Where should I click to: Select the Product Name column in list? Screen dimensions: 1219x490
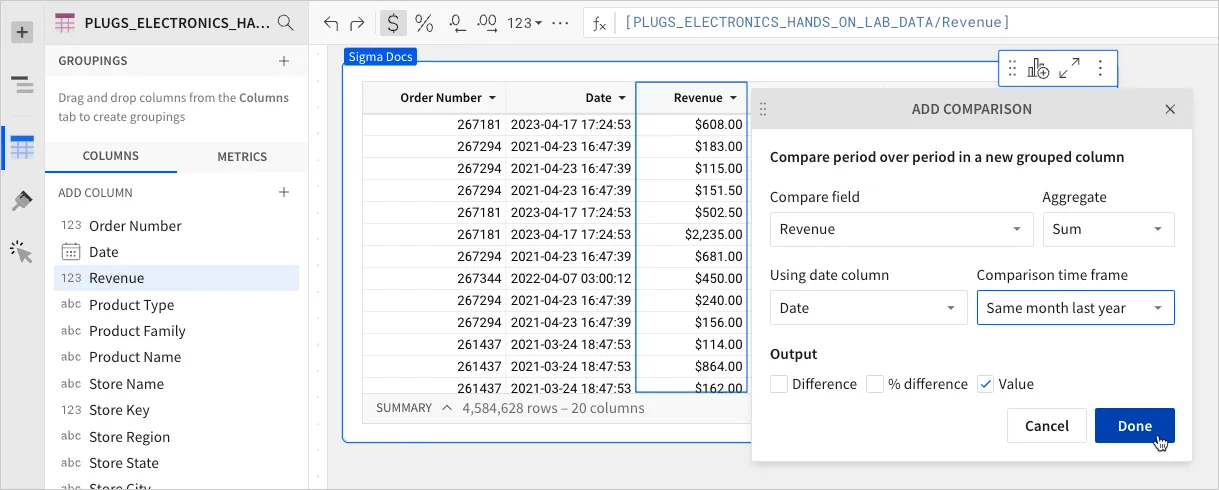176,357
